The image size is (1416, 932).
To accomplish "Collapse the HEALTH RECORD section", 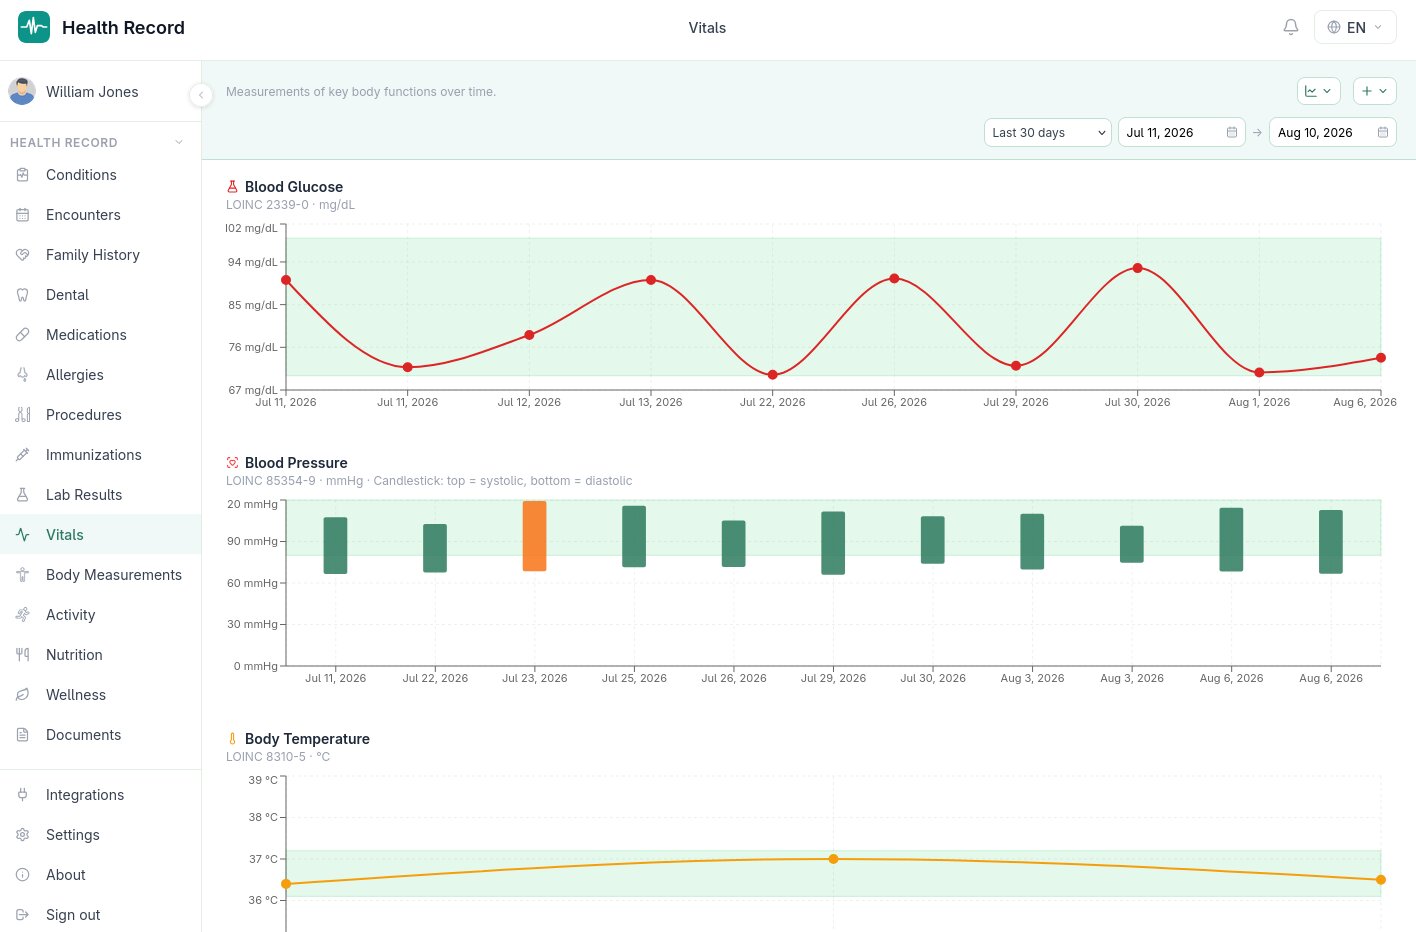I will [x=179, y=142].
